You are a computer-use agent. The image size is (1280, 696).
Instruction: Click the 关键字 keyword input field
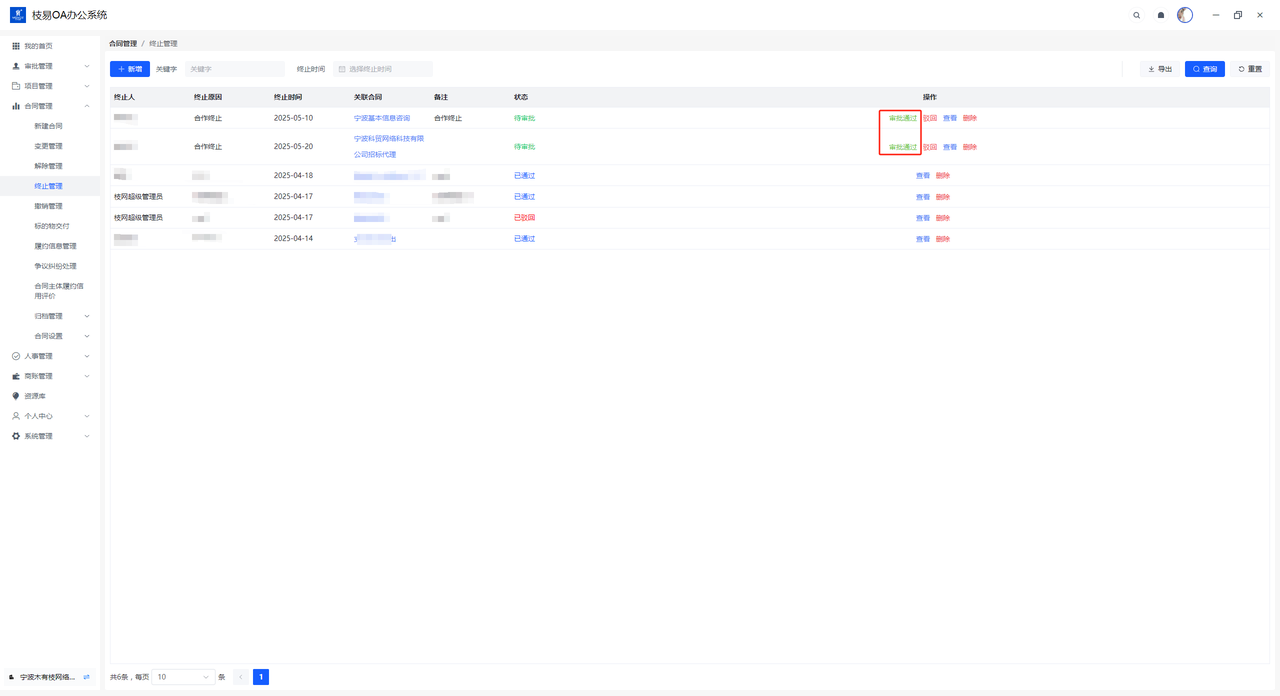(235, 69)
